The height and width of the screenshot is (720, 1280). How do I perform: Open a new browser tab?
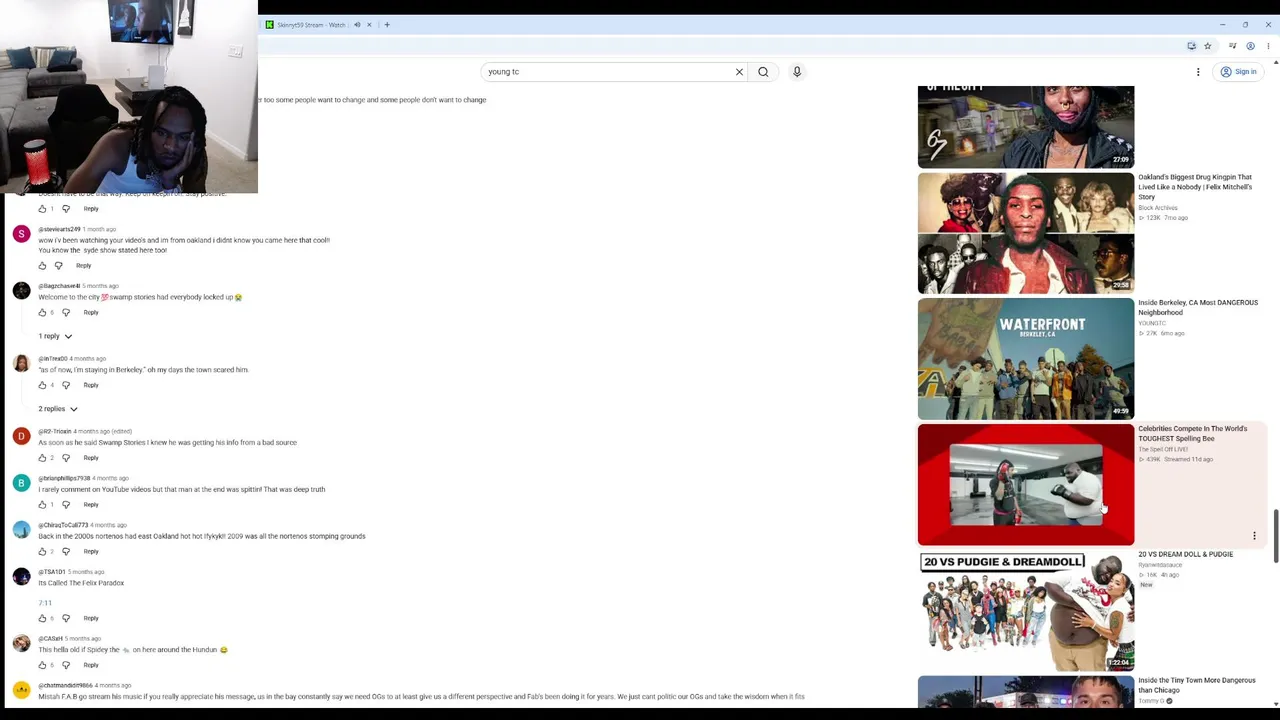387,25
